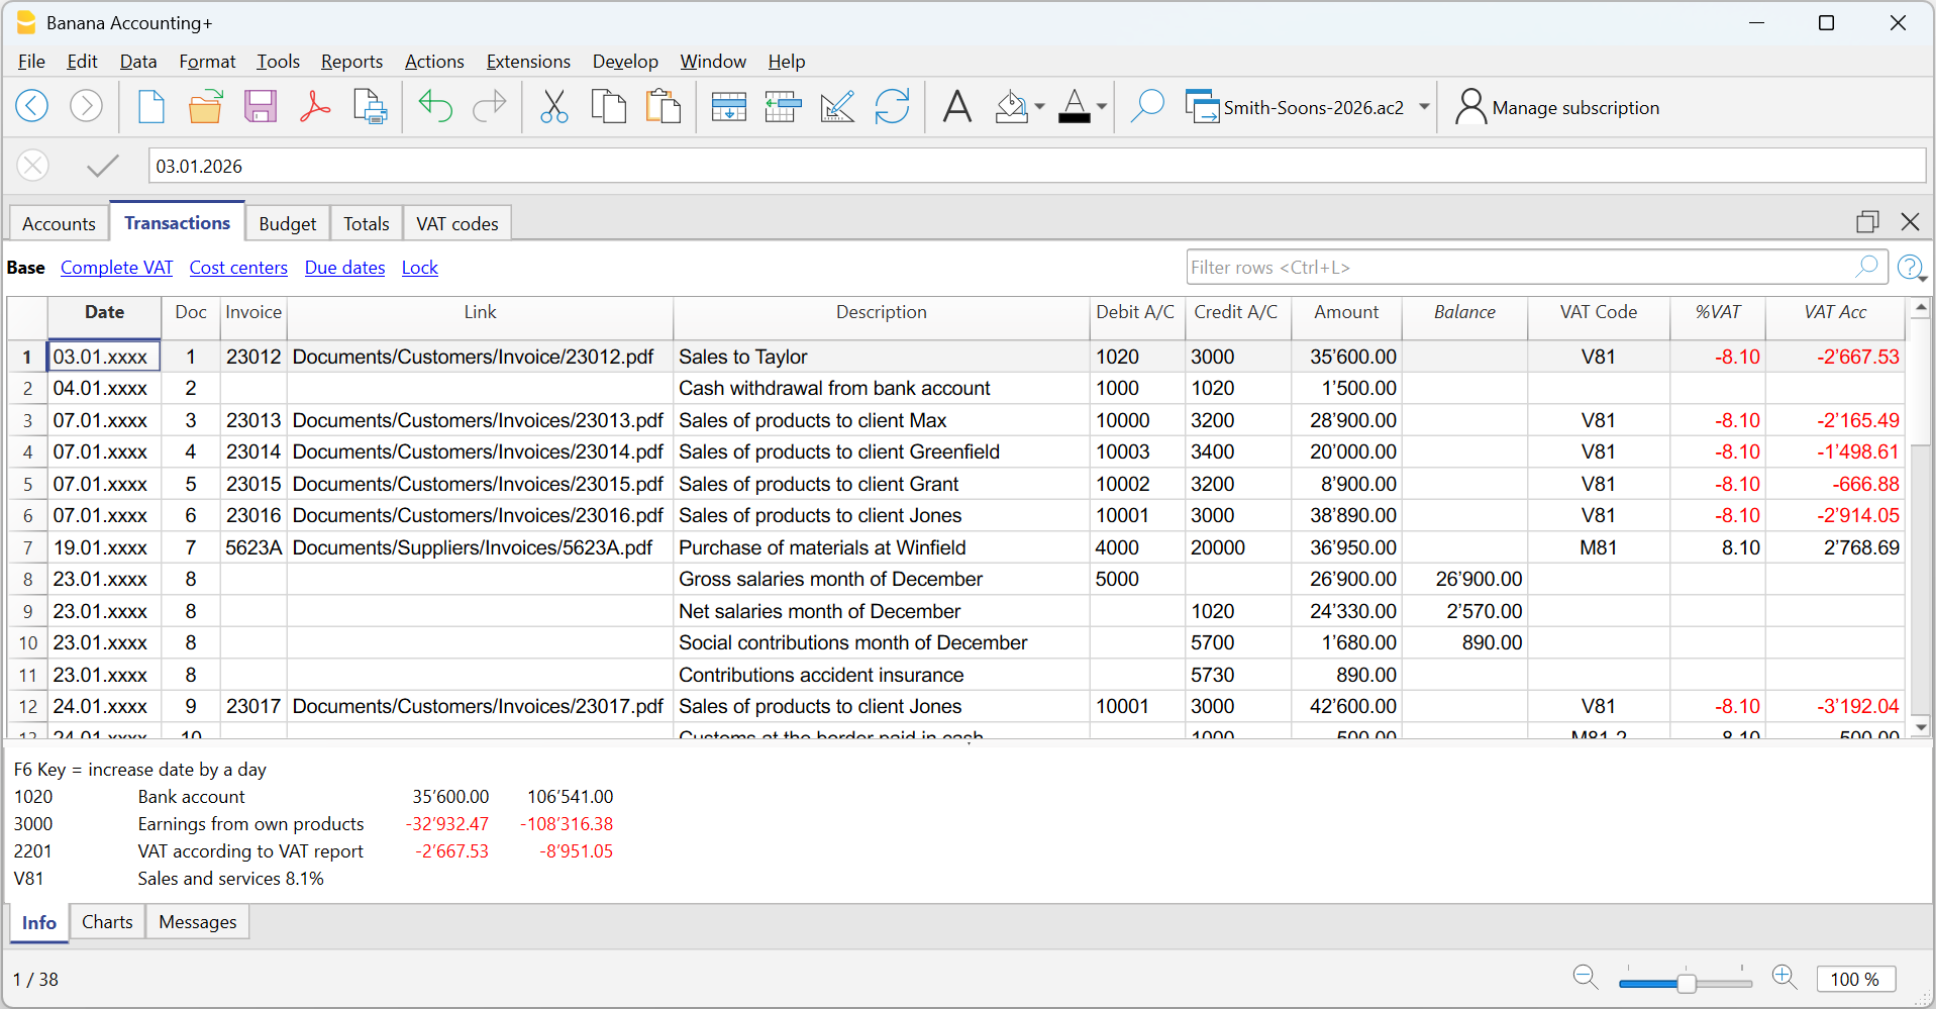The image size is (1936, 1009).
Task: Export the file to PDF
Action: 314,106
